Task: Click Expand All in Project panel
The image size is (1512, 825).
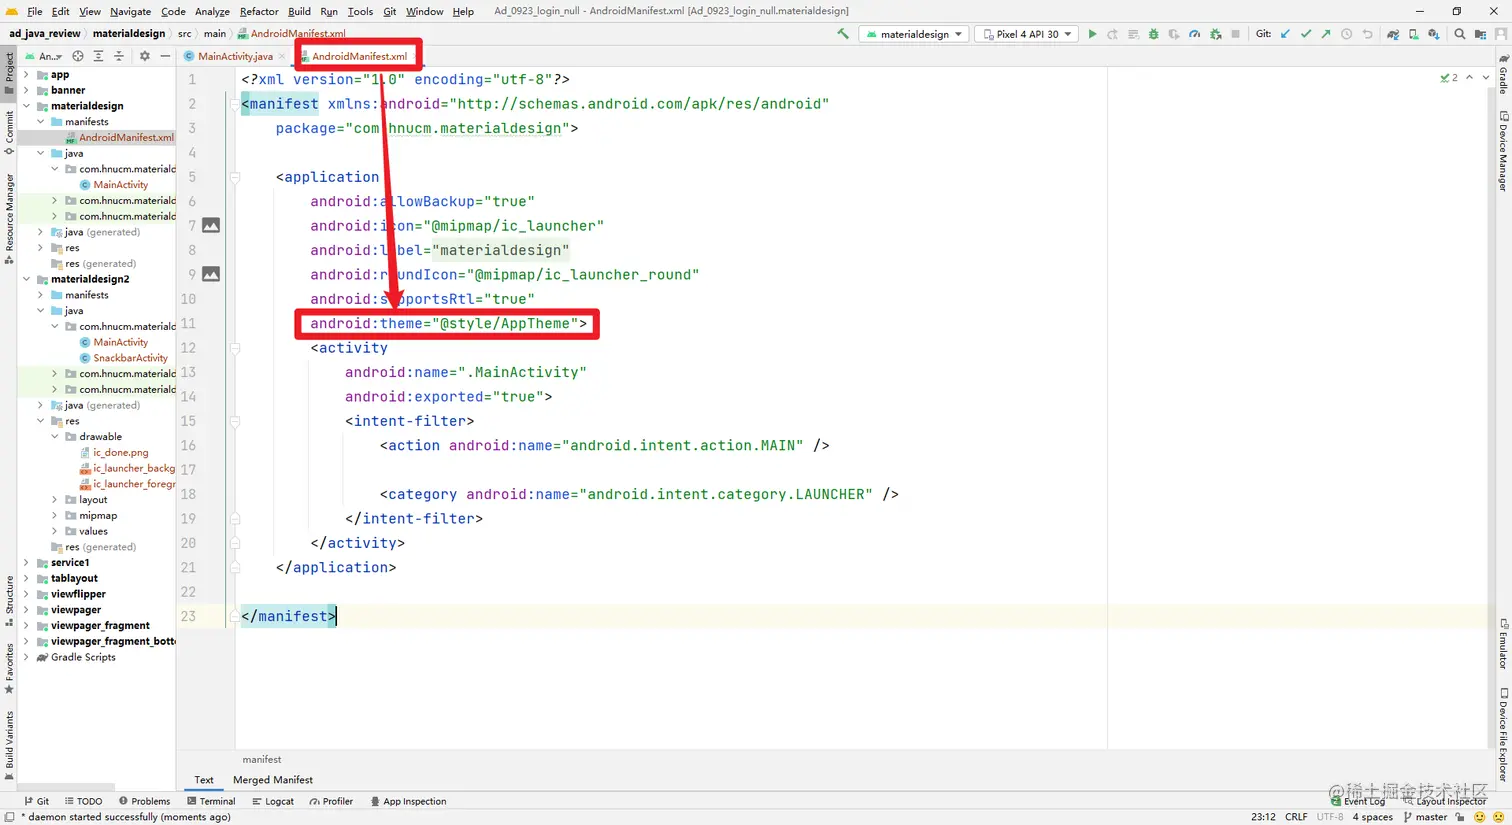Action: coord(98,56)
